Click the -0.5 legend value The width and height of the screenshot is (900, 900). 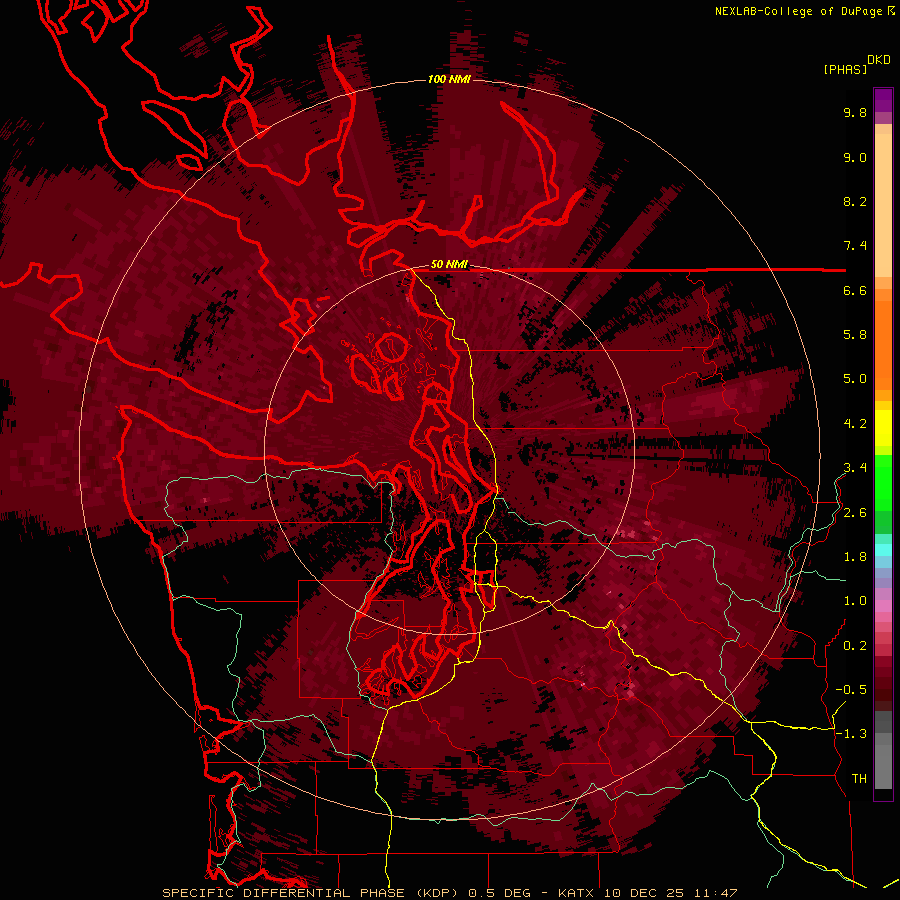851,690
